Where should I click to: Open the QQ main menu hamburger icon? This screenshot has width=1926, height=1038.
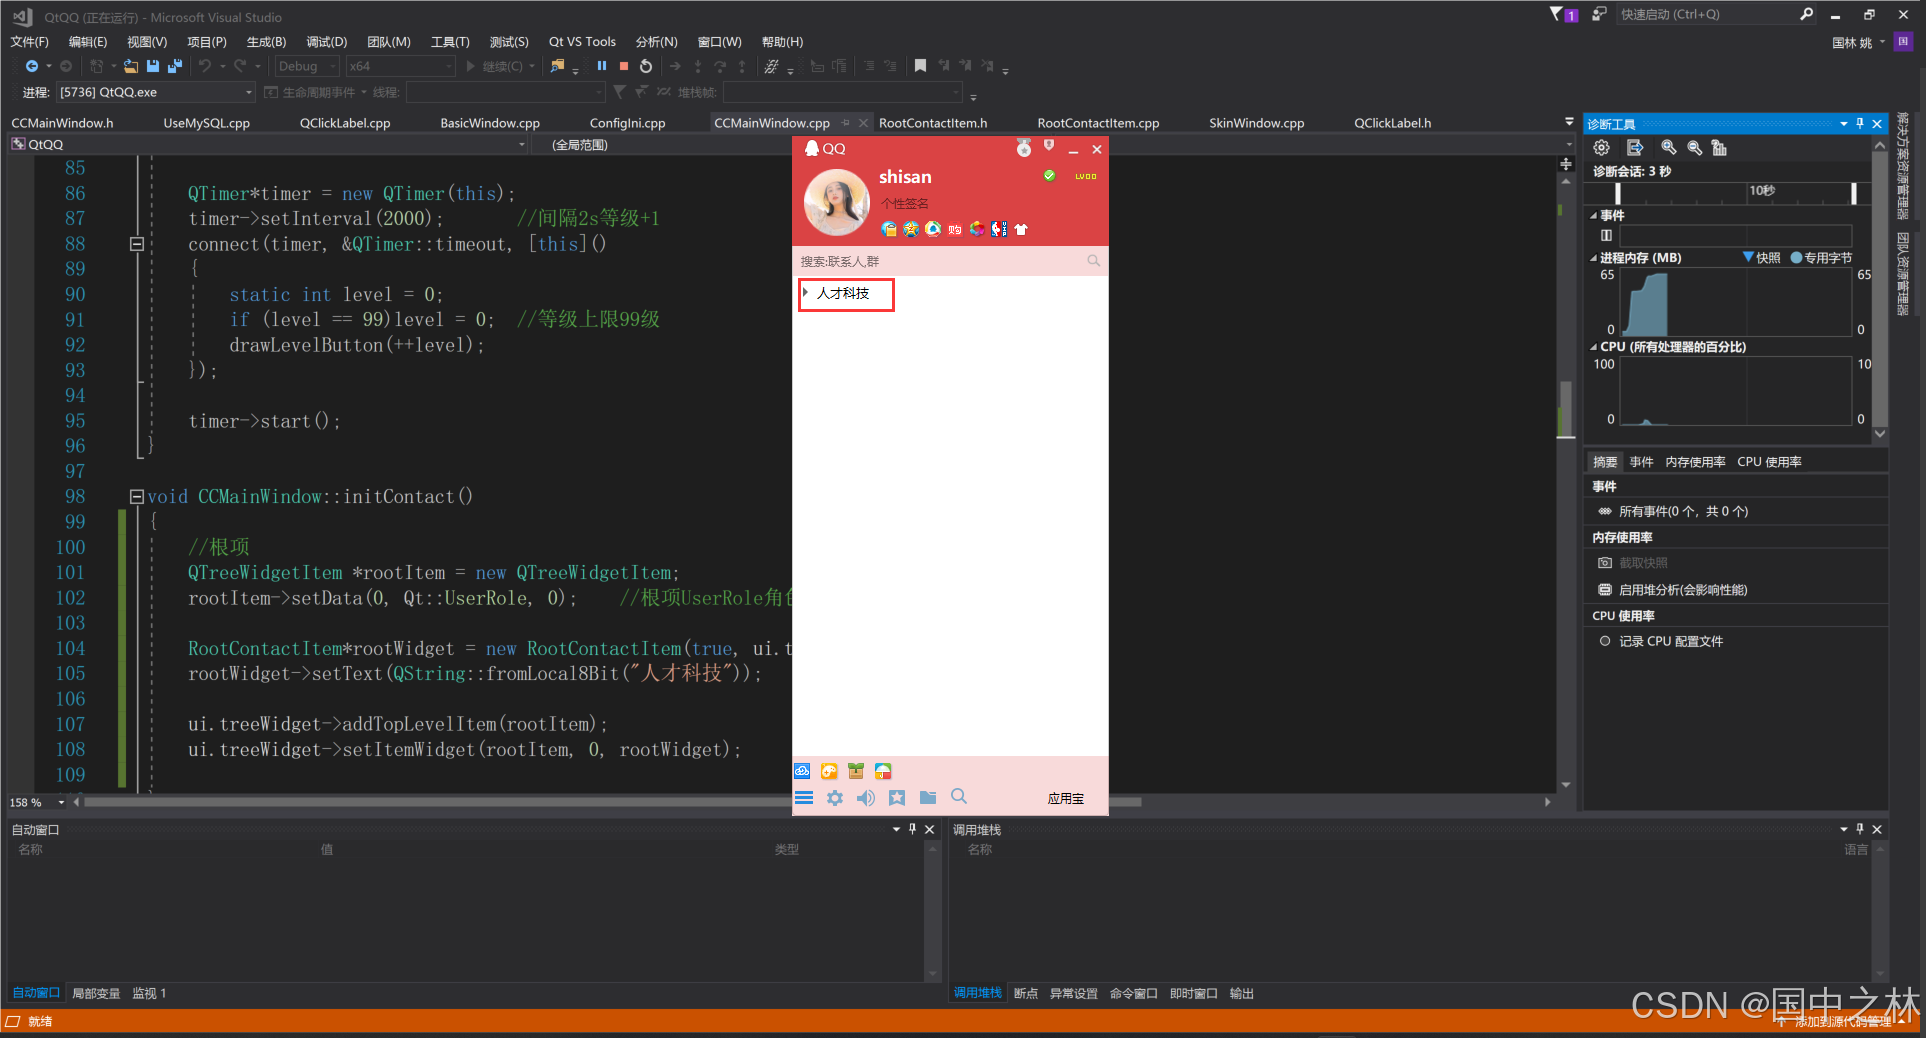(x=804, y=797)
